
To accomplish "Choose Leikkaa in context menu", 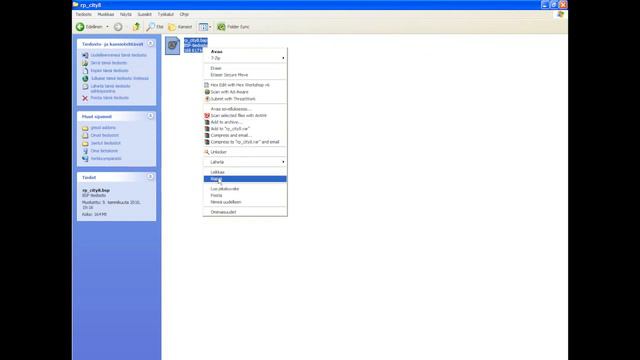I will coord(245,172).
